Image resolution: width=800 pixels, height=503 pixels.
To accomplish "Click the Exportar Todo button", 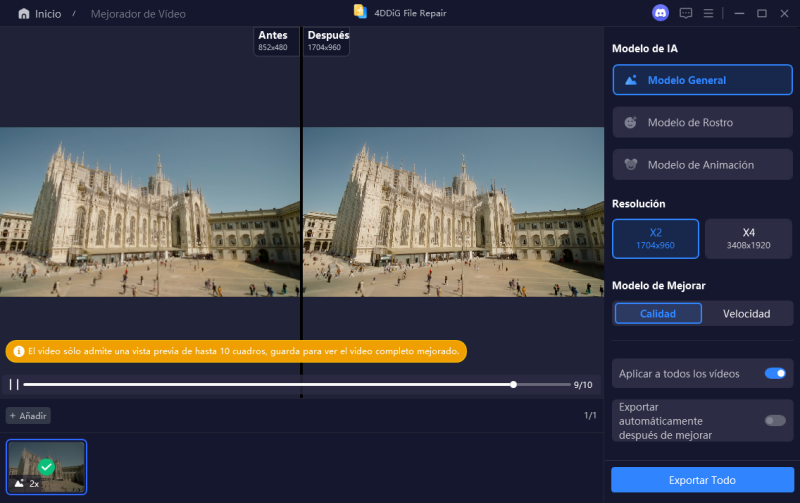I will pyautogui.click(x=702, y=480).
